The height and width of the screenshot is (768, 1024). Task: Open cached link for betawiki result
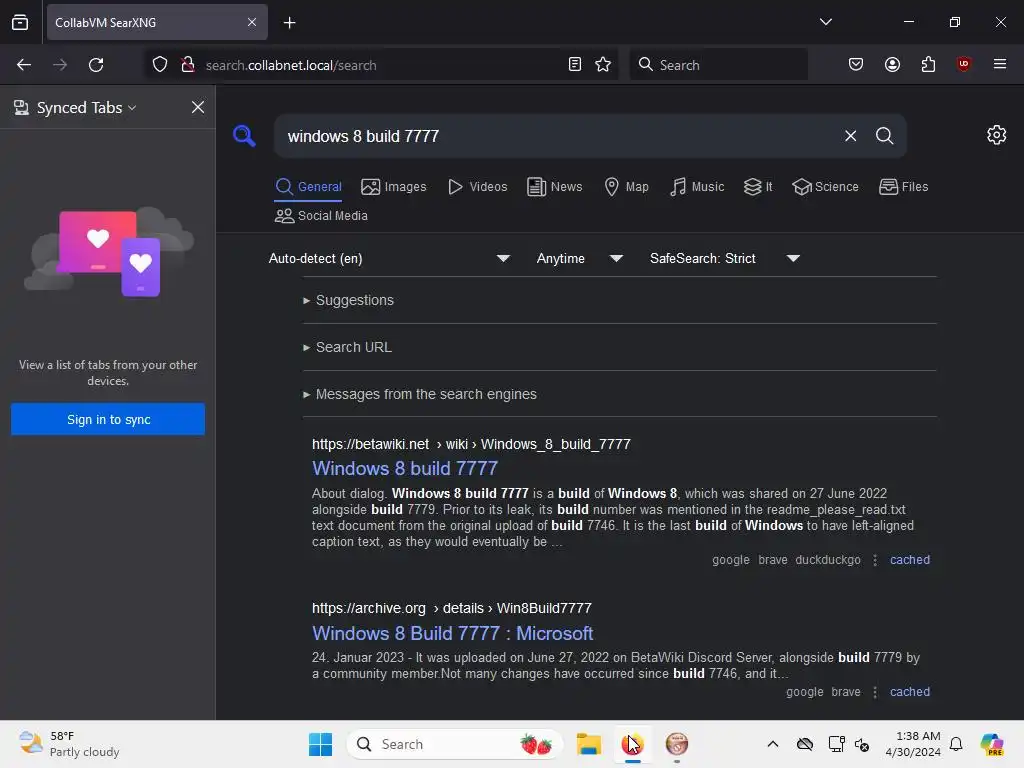pos(910,560)
